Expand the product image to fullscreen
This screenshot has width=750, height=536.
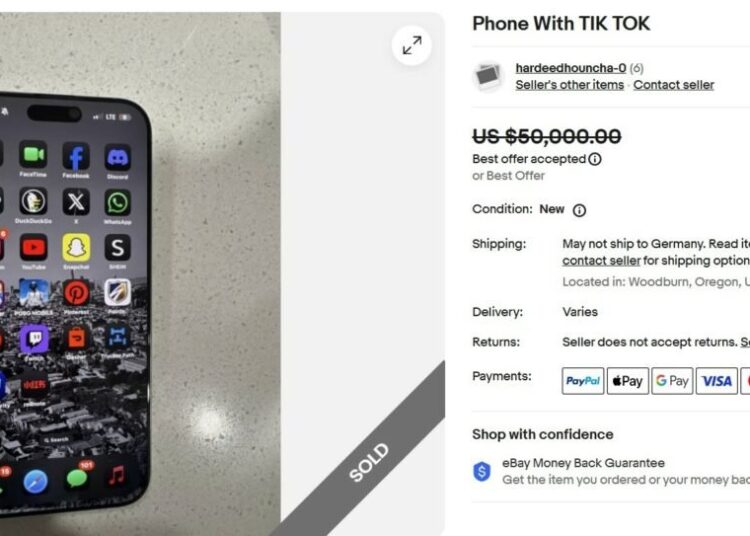411,45
